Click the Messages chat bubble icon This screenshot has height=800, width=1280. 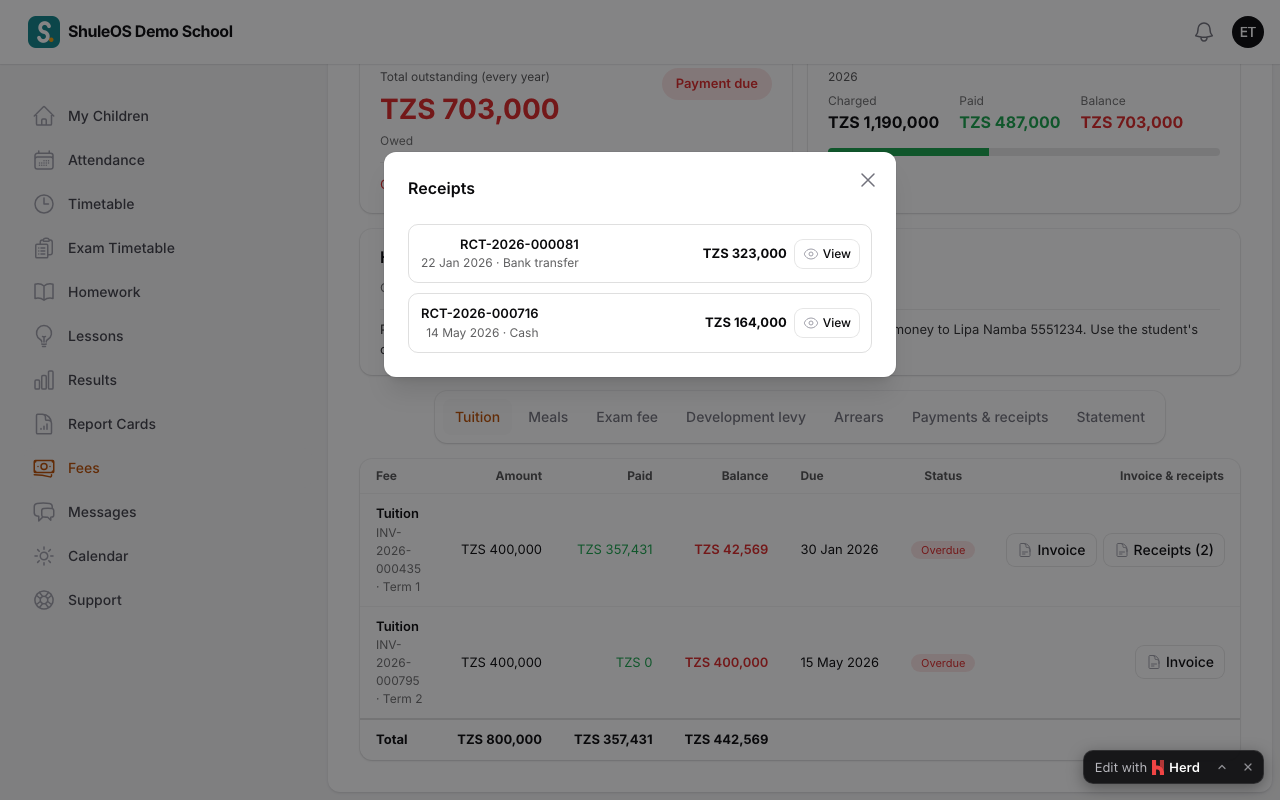(x=44, y=512)
